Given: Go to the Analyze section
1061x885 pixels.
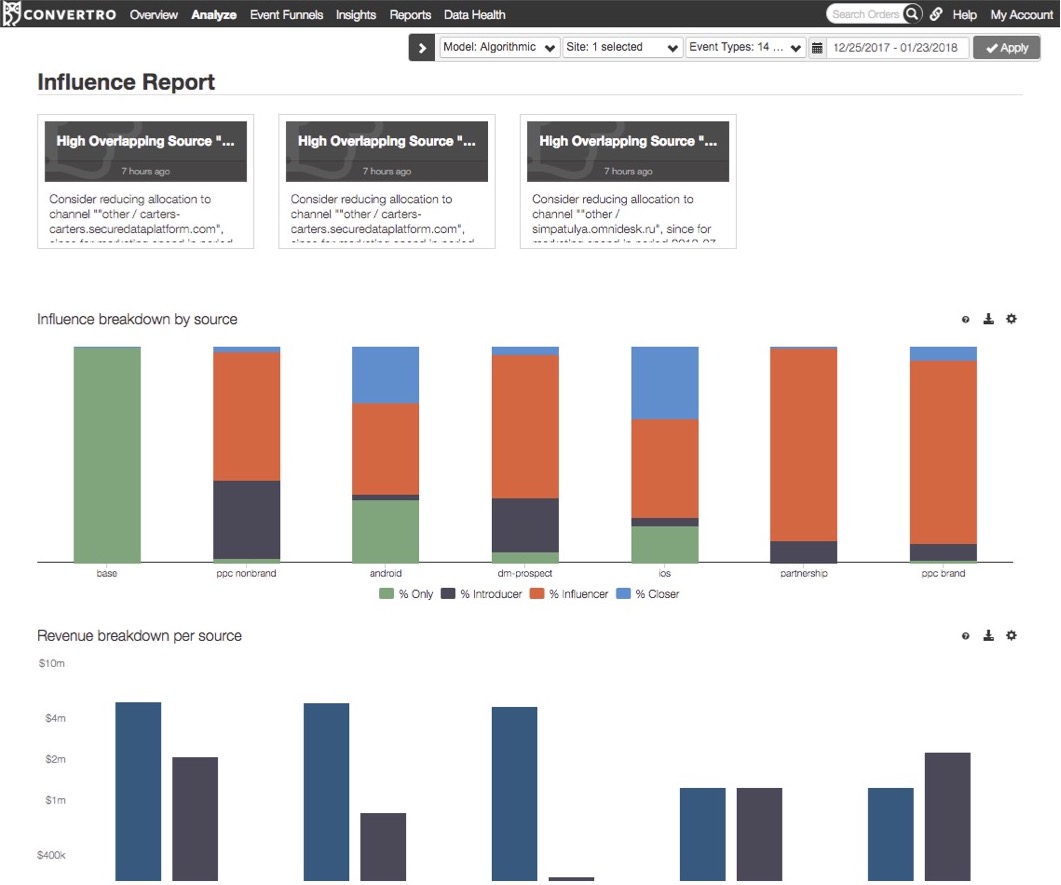Looking at the screenshot, I should click(x=214, y=14).
